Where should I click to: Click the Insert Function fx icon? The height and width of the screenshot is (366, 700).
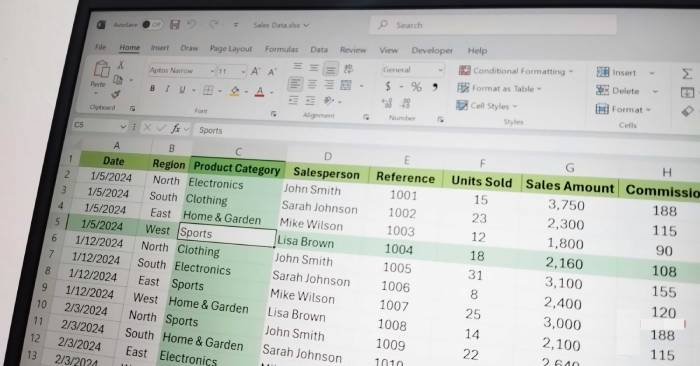(175, 129)
